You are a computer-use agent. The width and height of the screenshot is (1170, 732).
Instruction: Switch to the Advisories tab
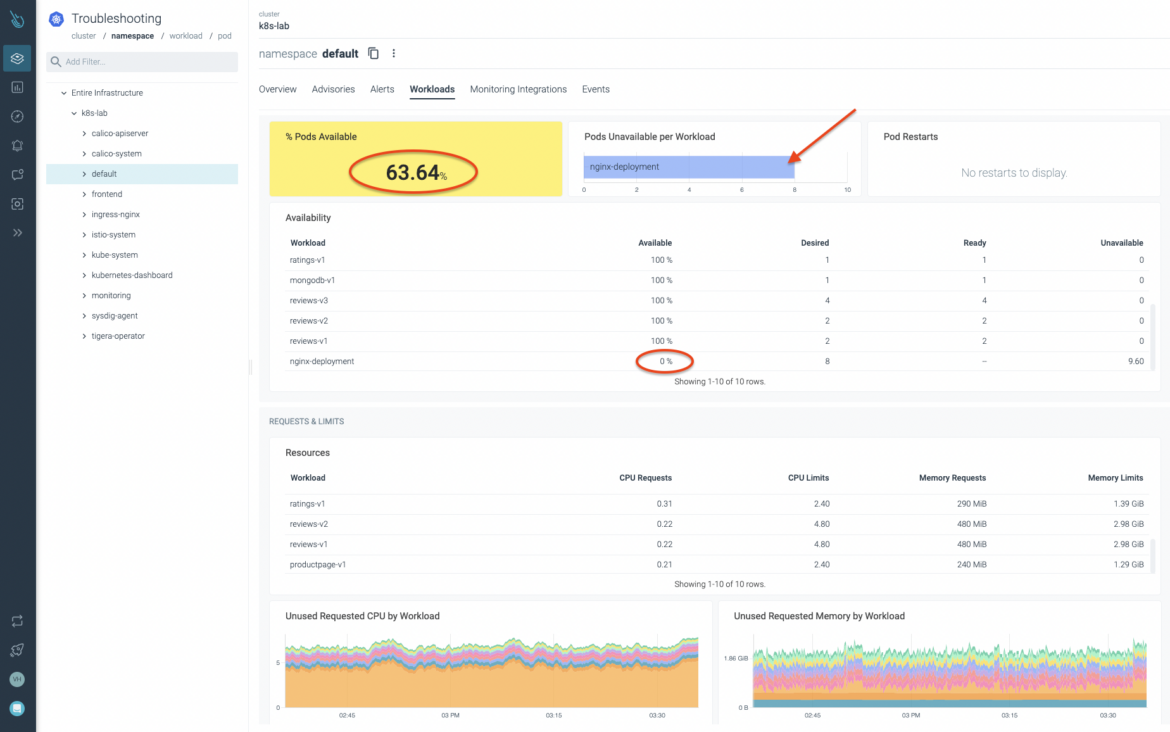pyautogui.click(x=333, y=90)
